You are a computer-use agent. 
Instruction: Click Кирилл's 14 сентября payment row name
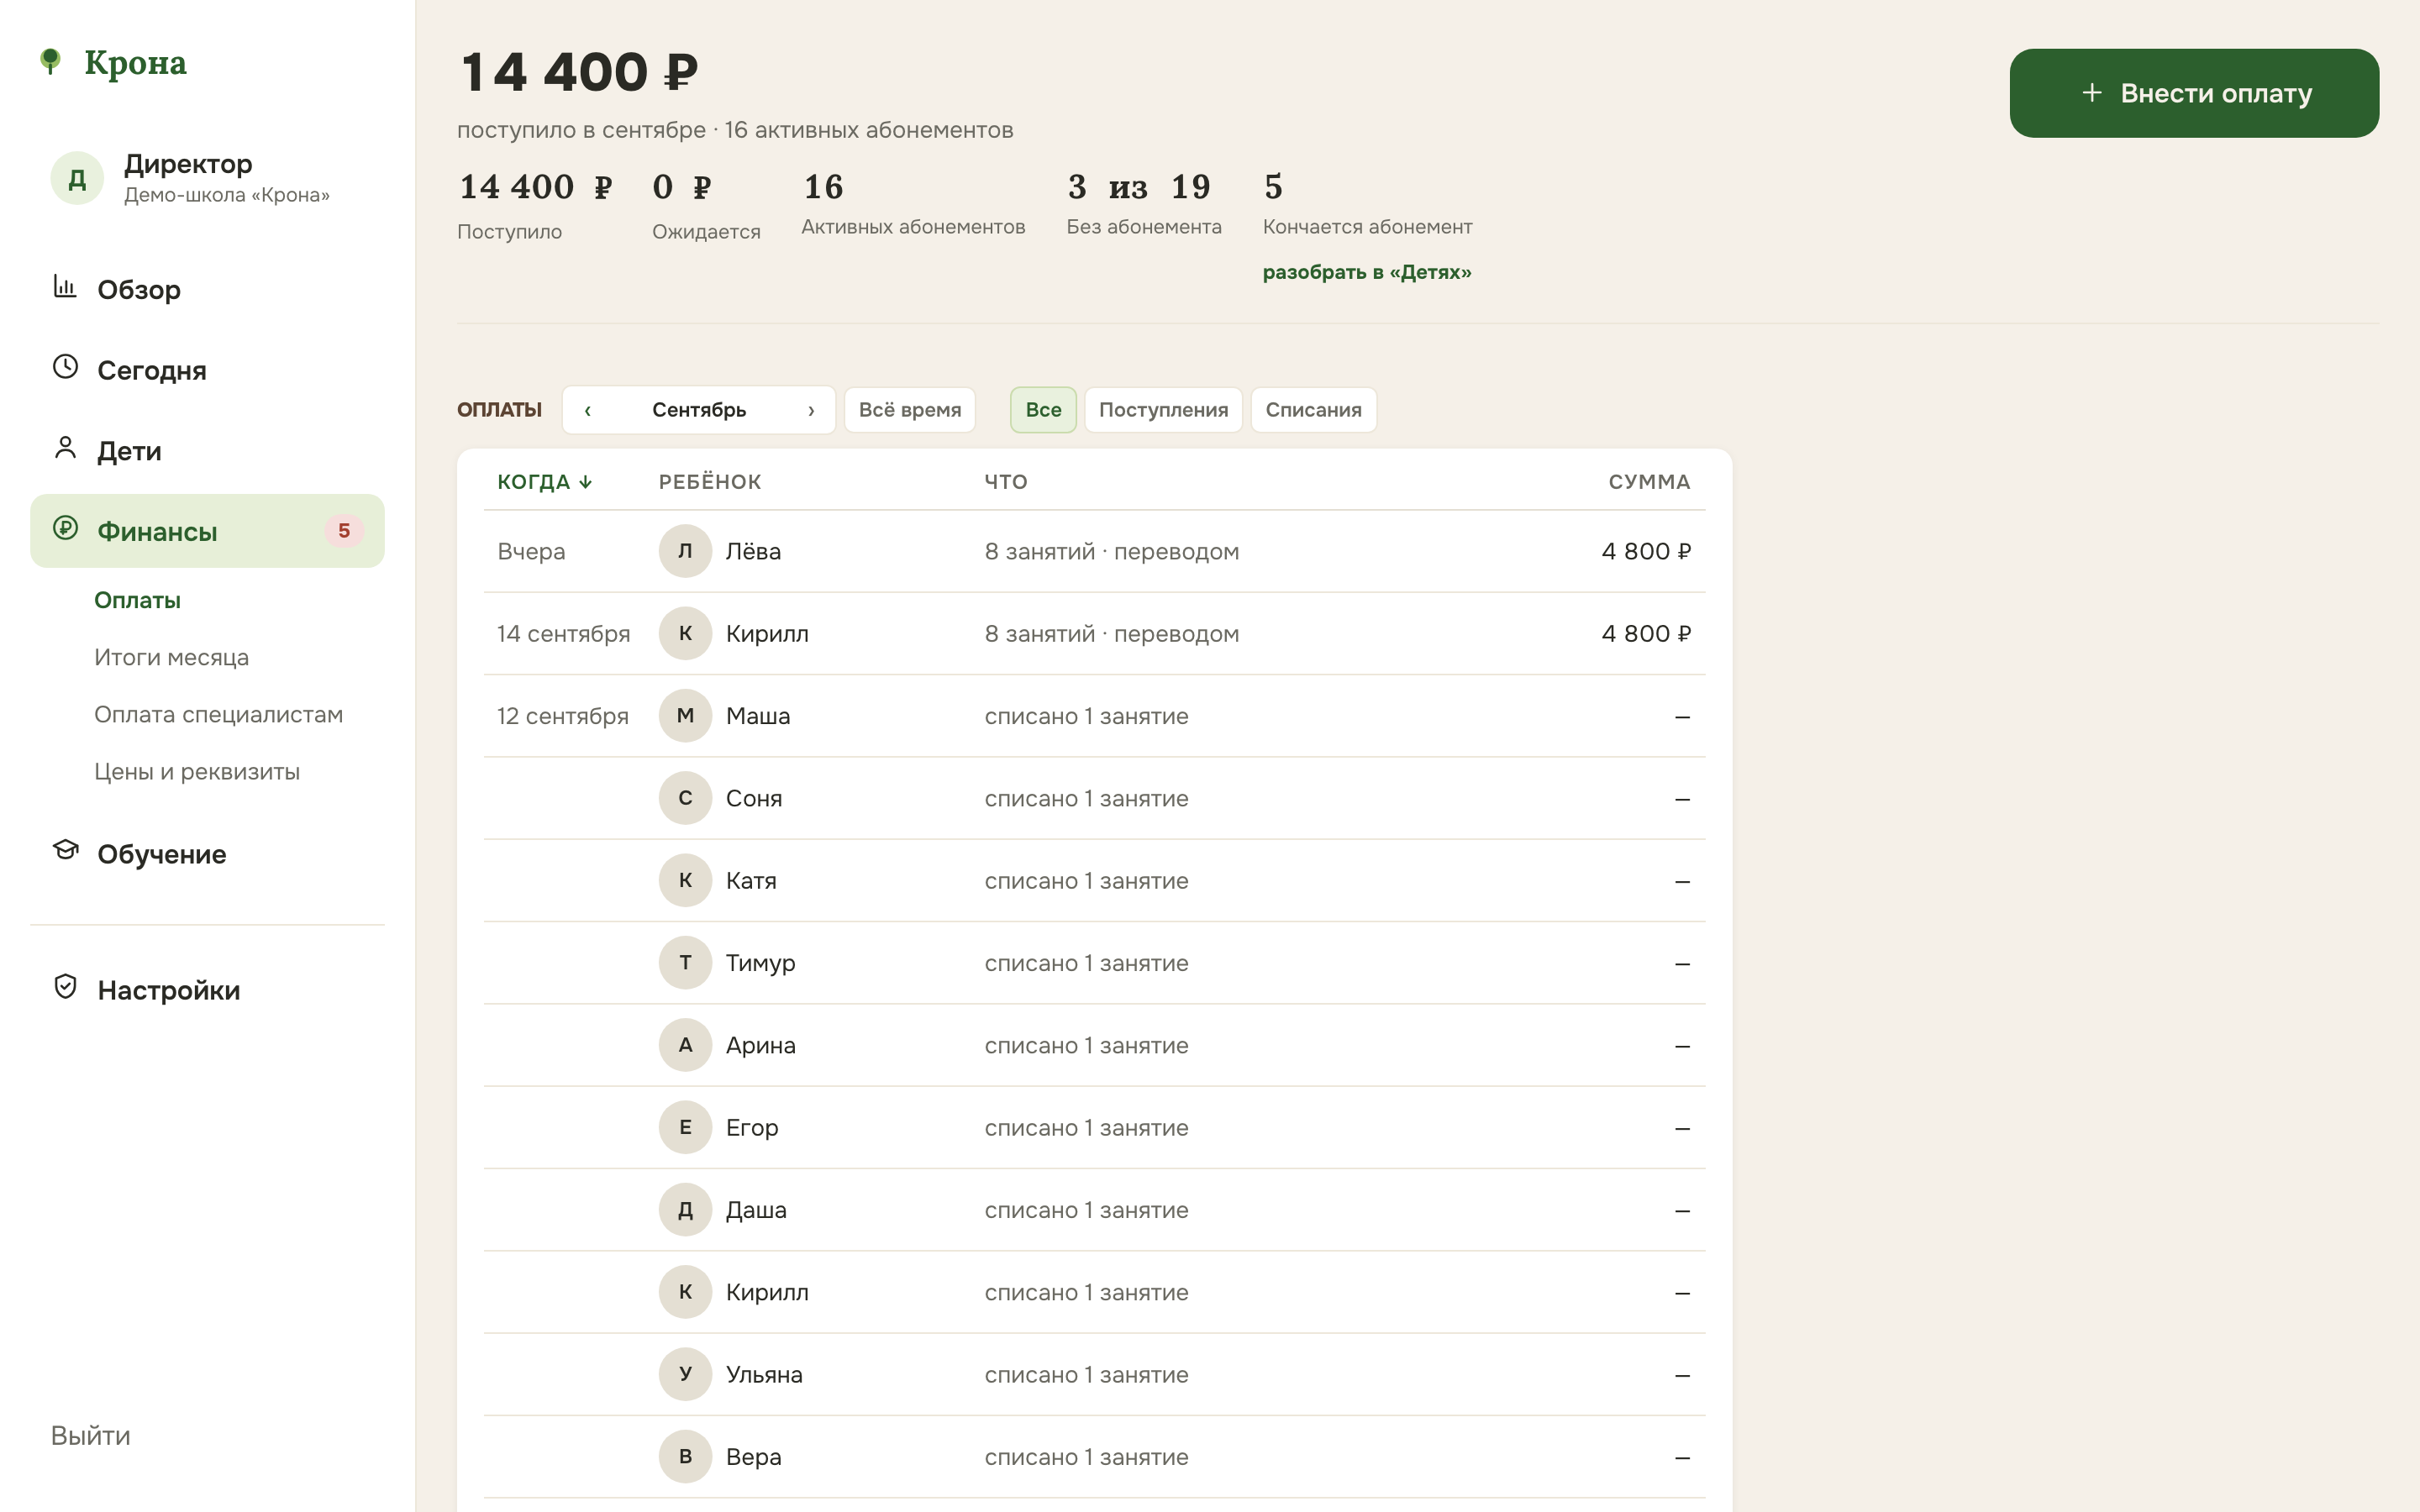click(767, 634)
